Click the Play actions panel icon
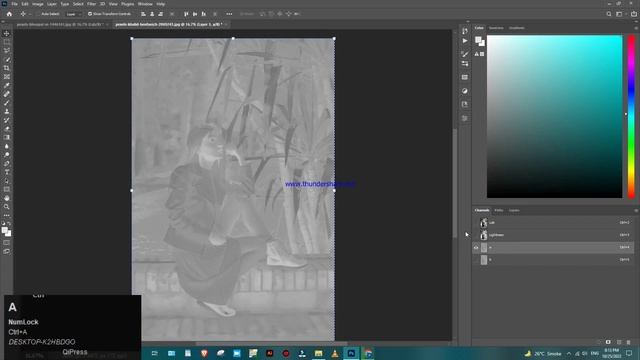 [x=465, y=41]
